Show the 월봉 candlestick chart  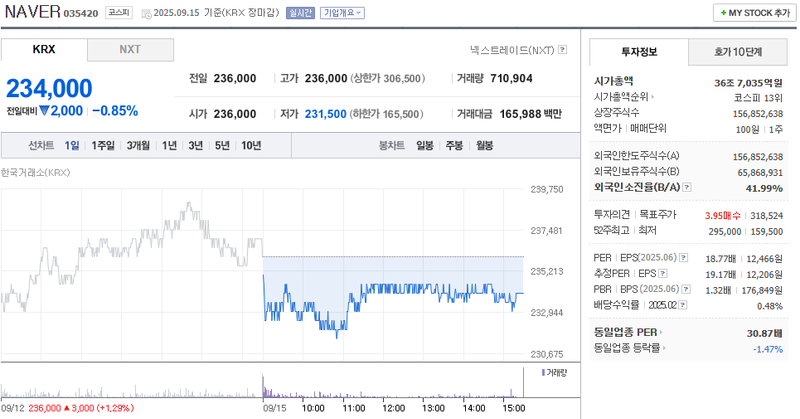(485, 145)
